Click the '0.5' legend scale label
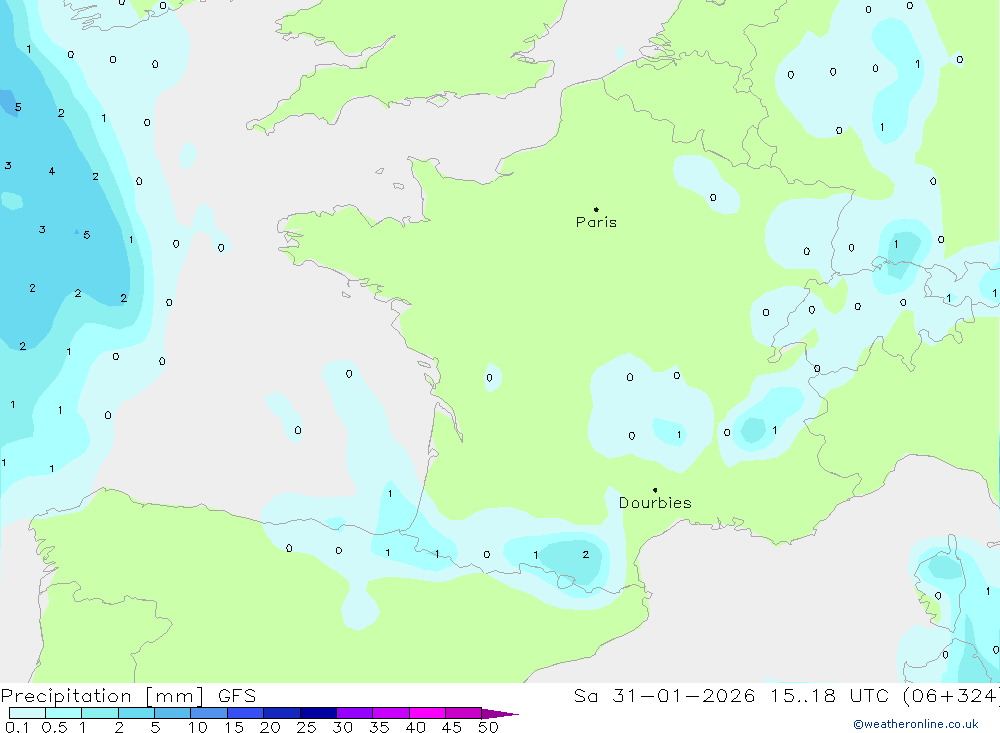Viewport: 1000px width, 733px height. [x=54, y=727]
